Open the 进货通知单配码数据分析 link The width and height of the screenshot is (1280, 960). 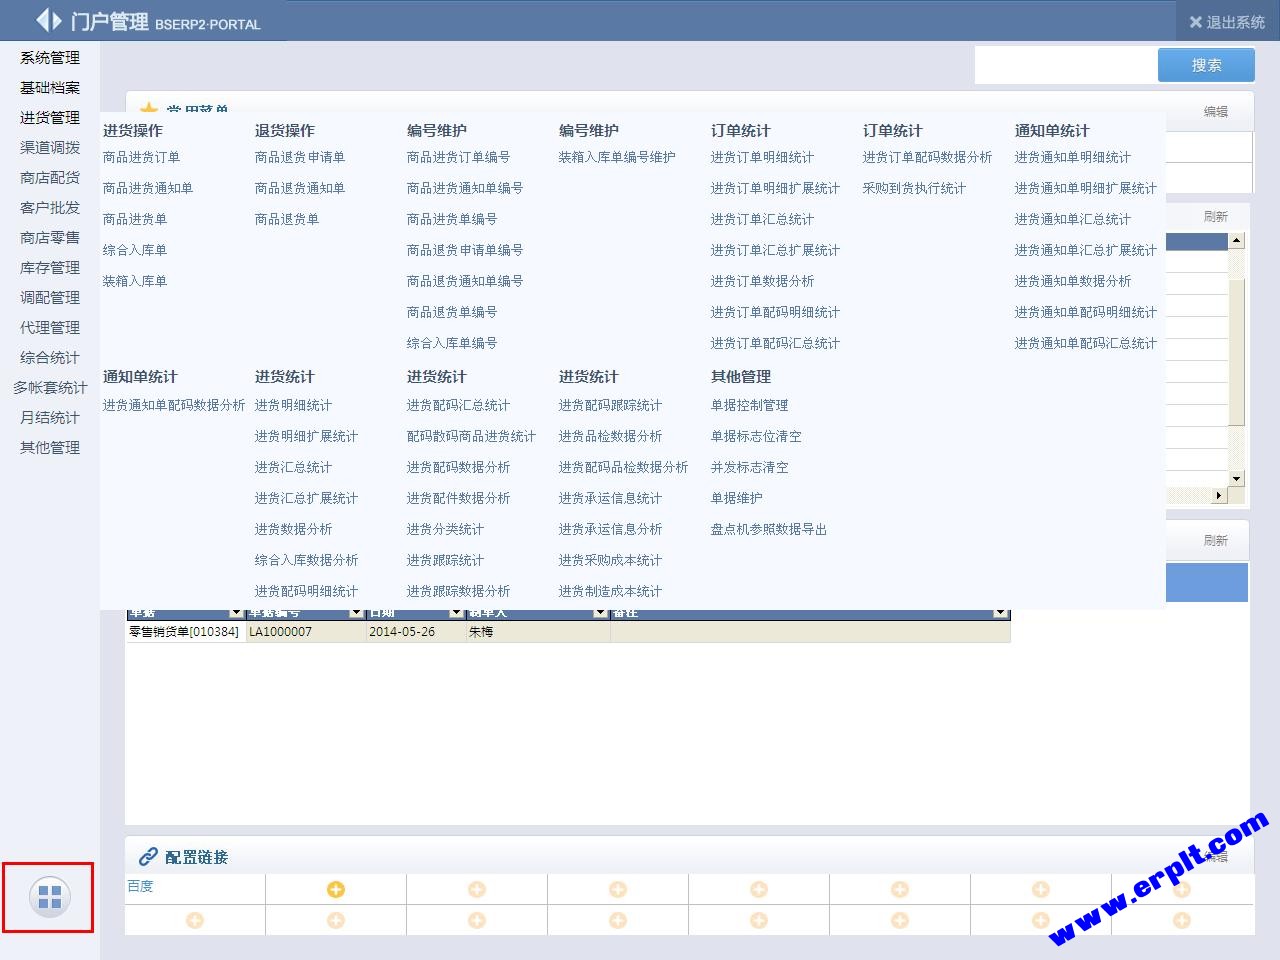(174, 405)
